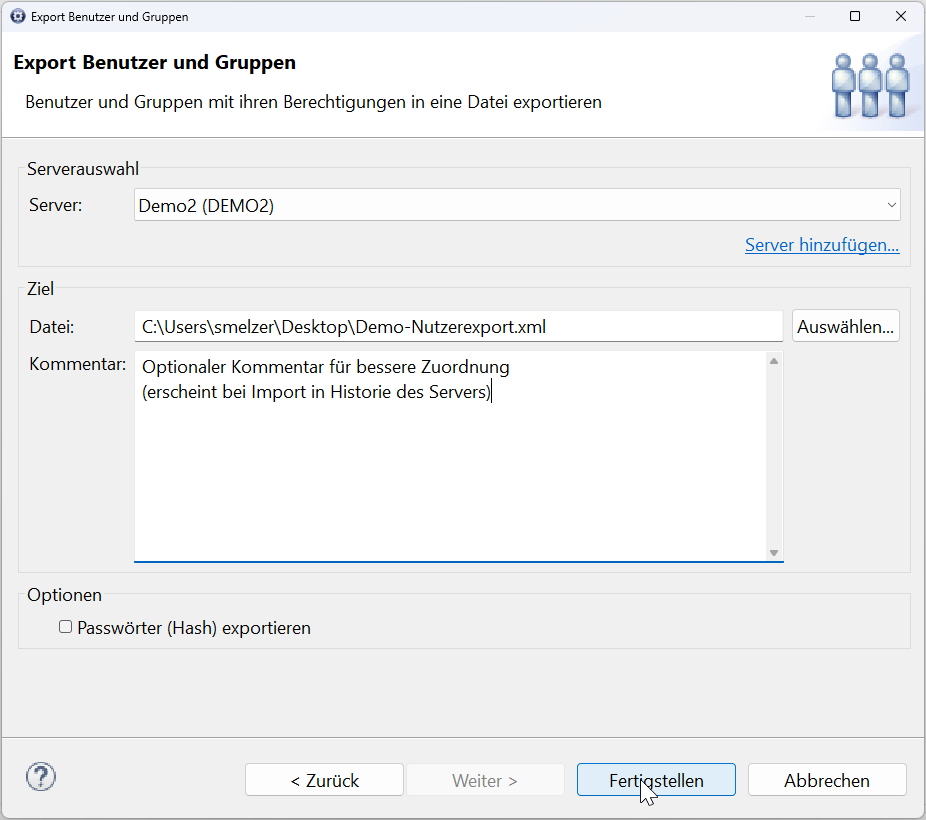Minimize the export dialog window
The image size is (926, 820).
[810, 16]
